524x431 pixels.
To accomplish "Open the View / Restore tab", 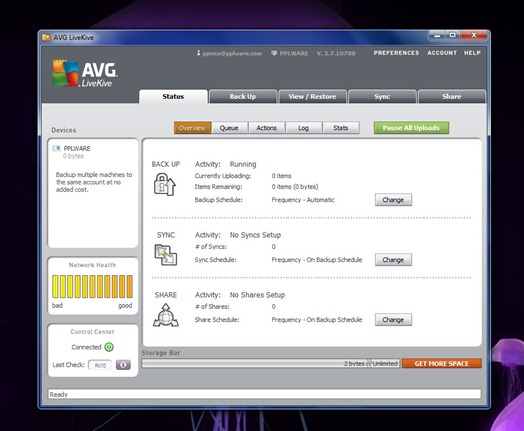I will pos(312,97).
